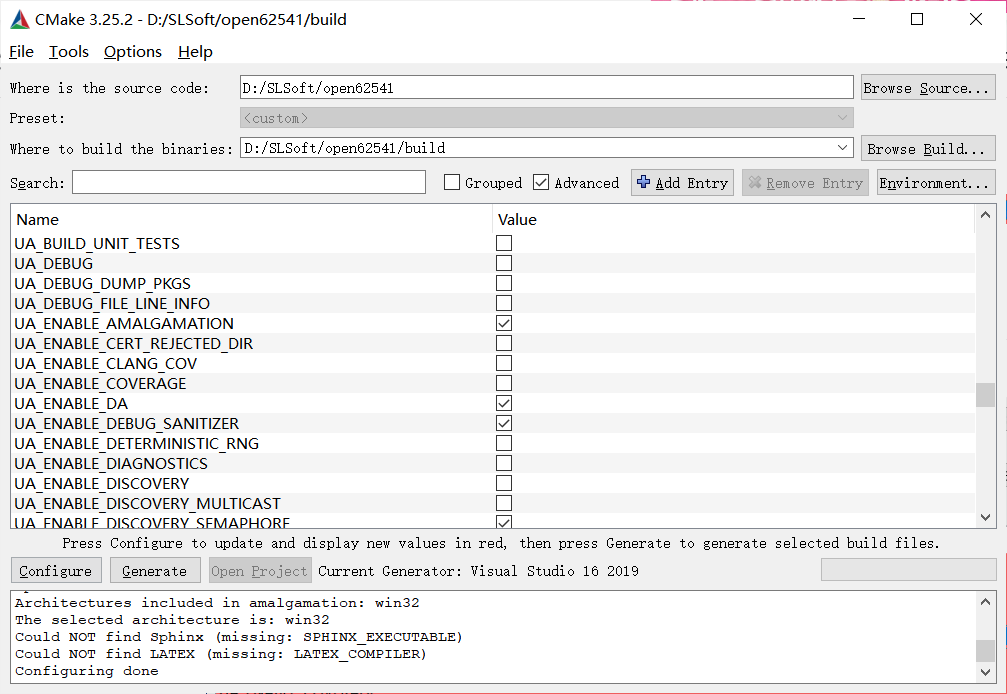This screenshot has height=694, width=1007.
Task: Click the variable list scrollbar thumb
Action: pos(985,395)
